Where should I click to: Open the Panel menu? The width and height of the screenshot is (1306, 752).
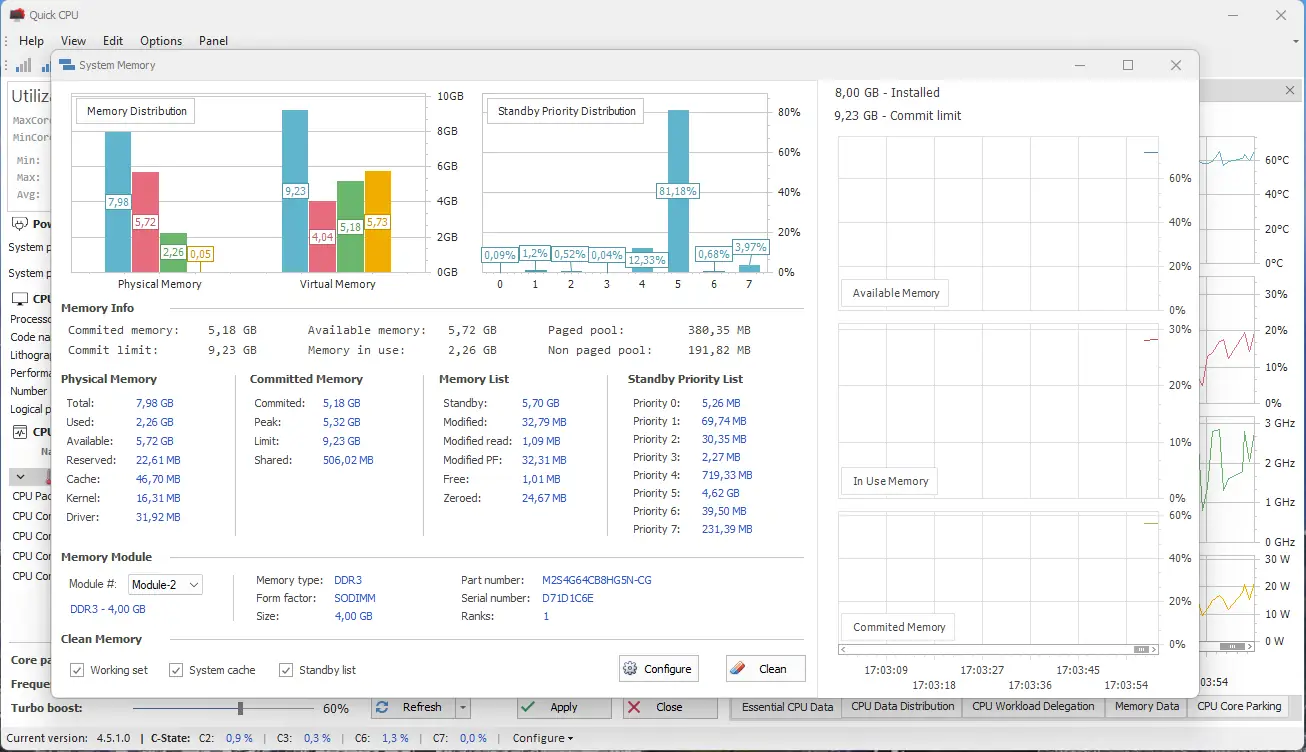pos(213,41)
